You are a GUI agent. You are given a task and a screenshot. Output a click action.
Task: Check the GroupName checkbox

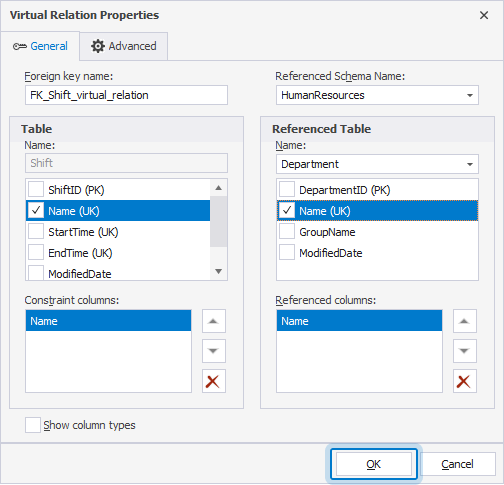[x=287, y=232]
